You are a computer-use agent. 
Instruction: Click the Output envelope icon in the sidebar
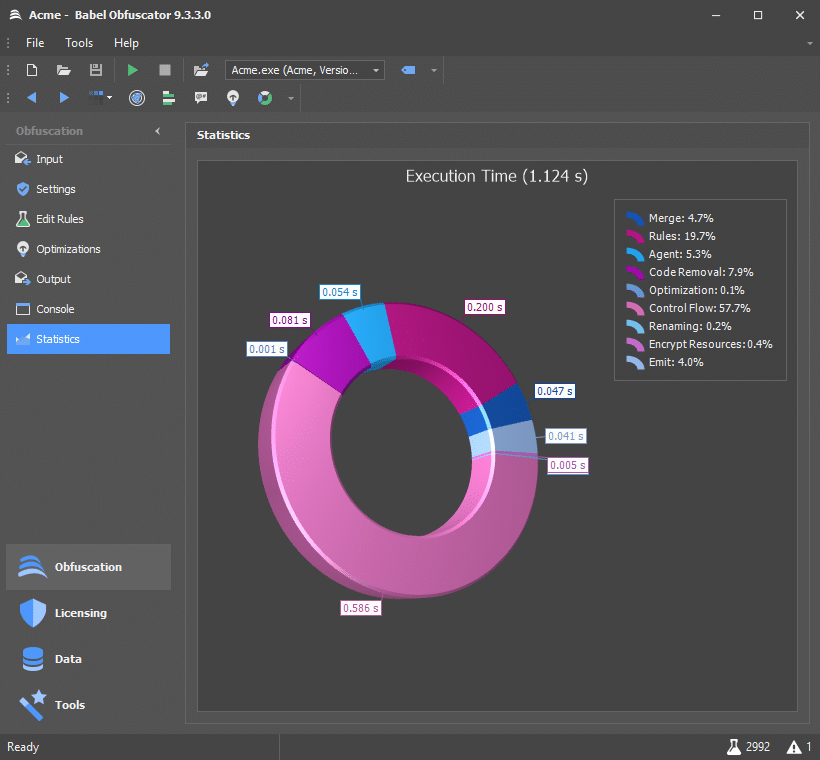pos(22,279)
